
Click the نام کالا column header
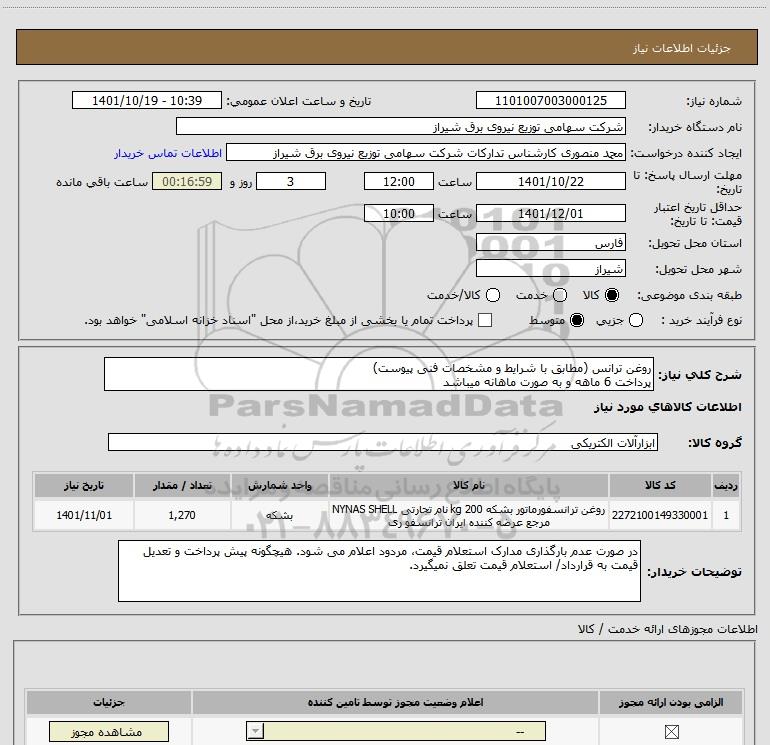[468, 485]
